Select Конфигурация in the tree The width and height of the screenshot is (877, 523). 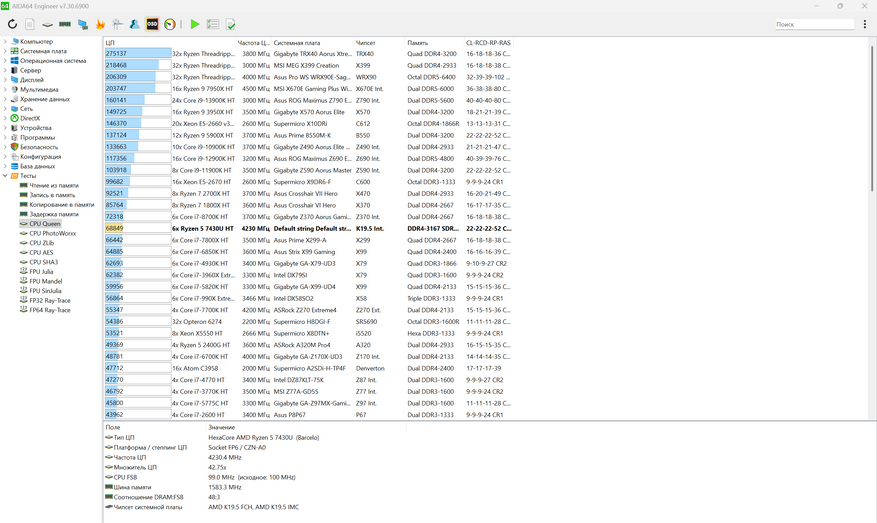[41, 157]
